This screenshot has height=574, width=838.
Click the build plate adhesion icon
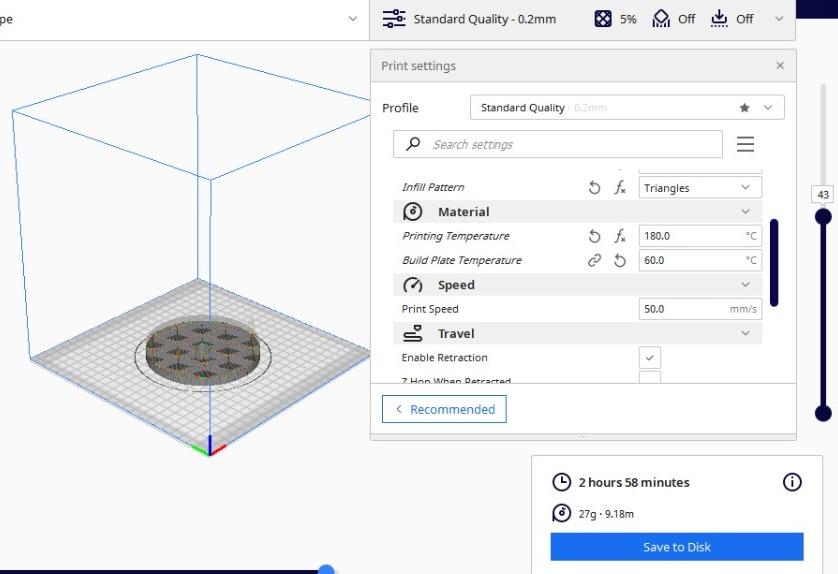(x=719, y=19)
